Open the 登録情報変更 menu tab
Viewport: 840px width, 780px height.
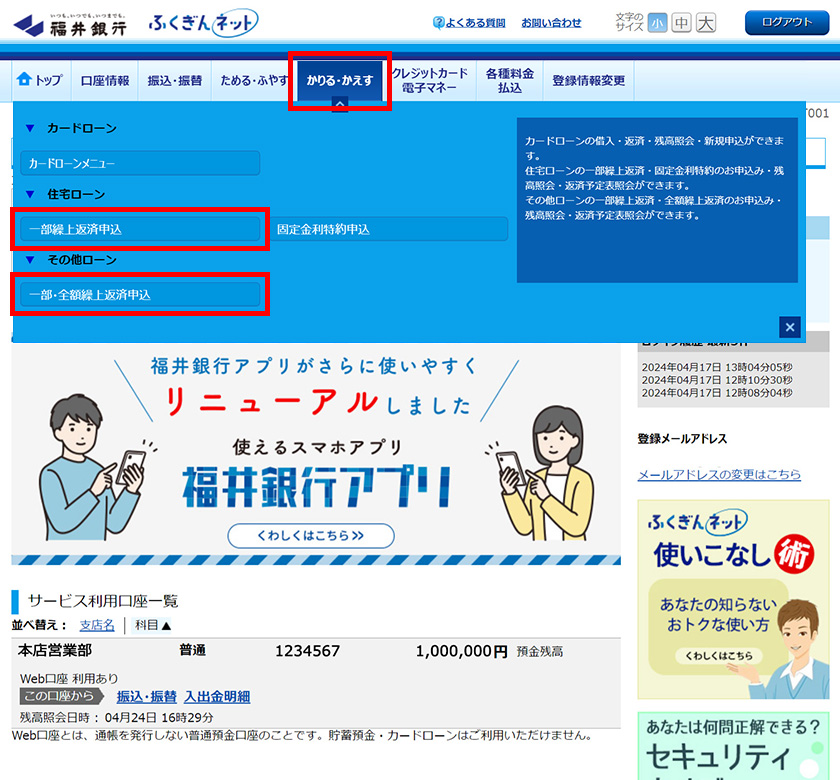click(x=589, y=80)
